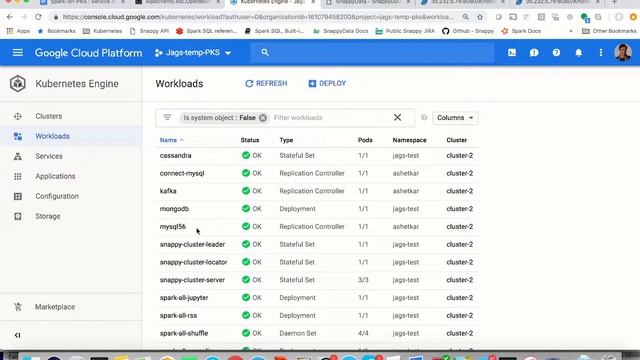This screenshot has height=360, width=640.
Task: Open Clusters in sidebar
Action: 49,116
